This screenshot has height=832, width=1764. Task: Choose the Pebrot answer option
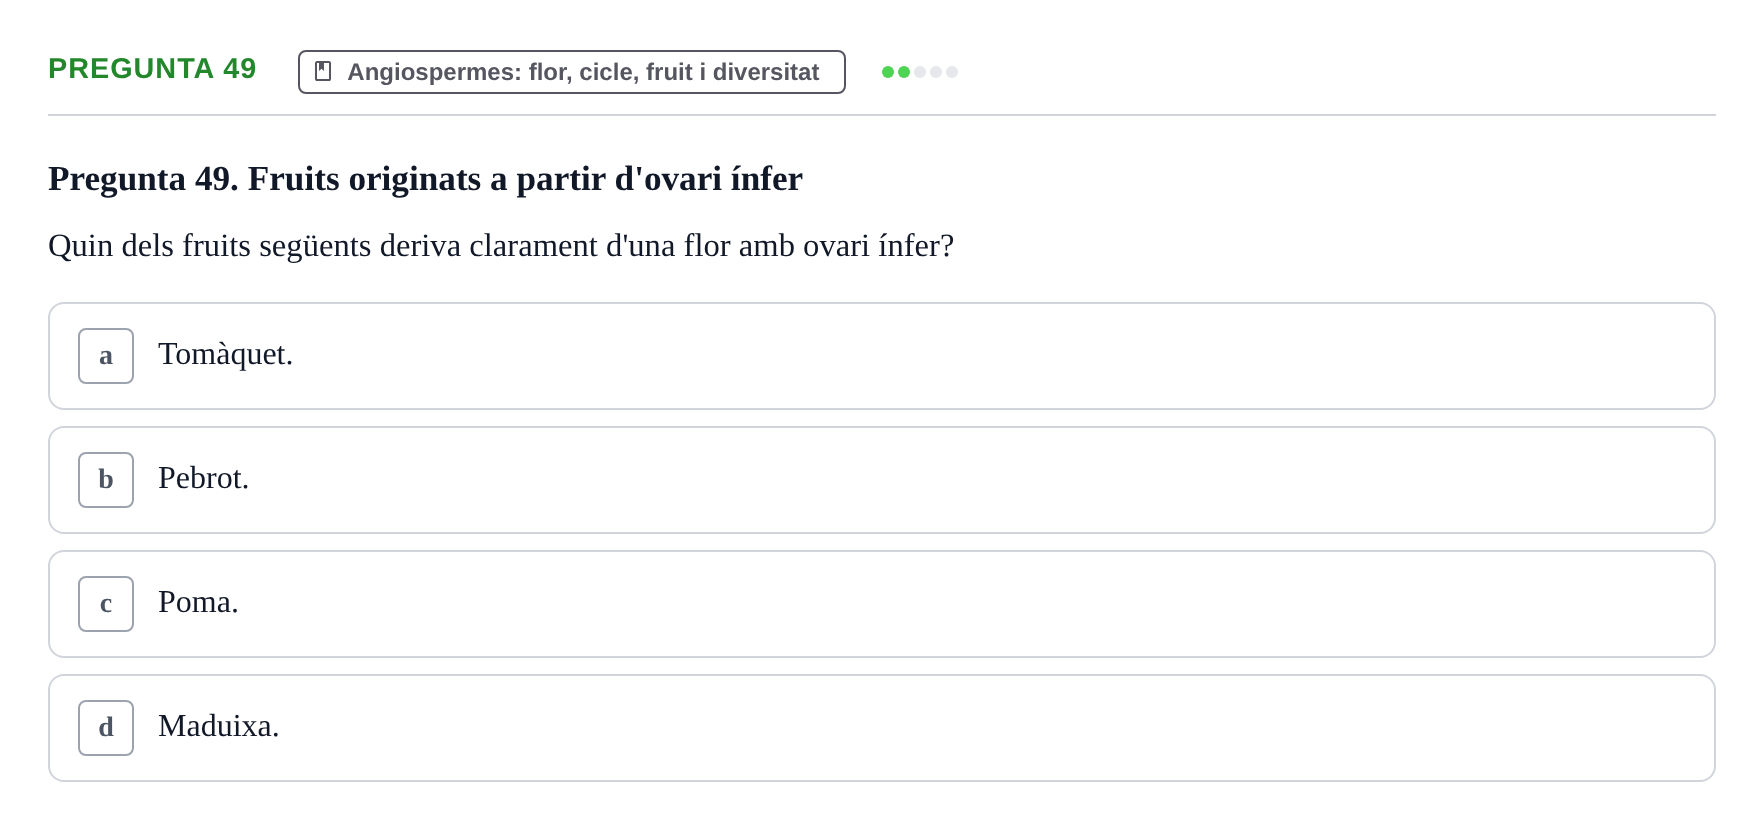click(x=882, y=480)
